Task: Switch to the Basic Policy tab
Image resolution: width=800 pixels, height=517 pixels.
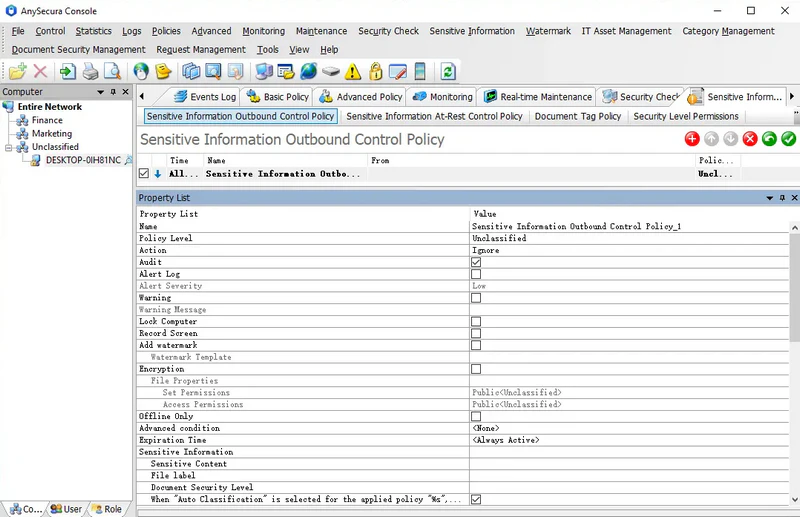Action: click(278, 96)
